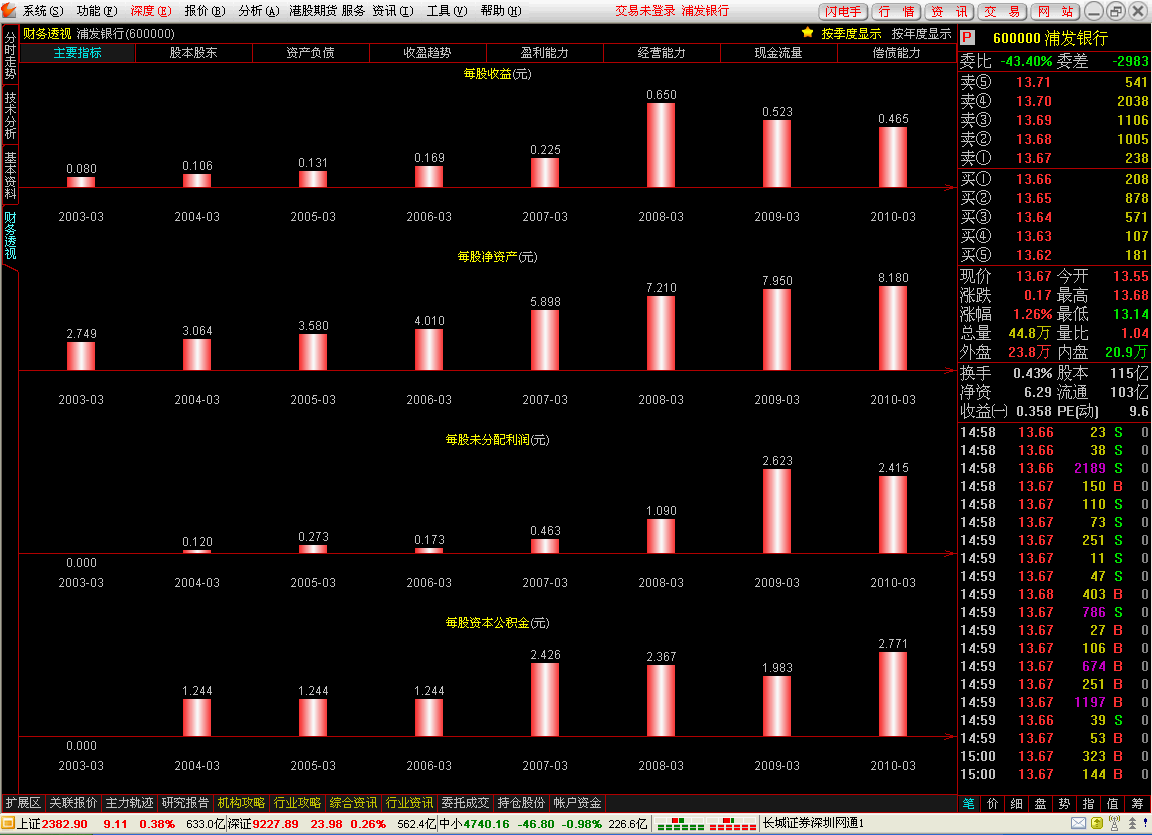Screen dimensions: 1152x835
Task: Click the antenna signal icon in the status bar
Action: pos(1115,823)
